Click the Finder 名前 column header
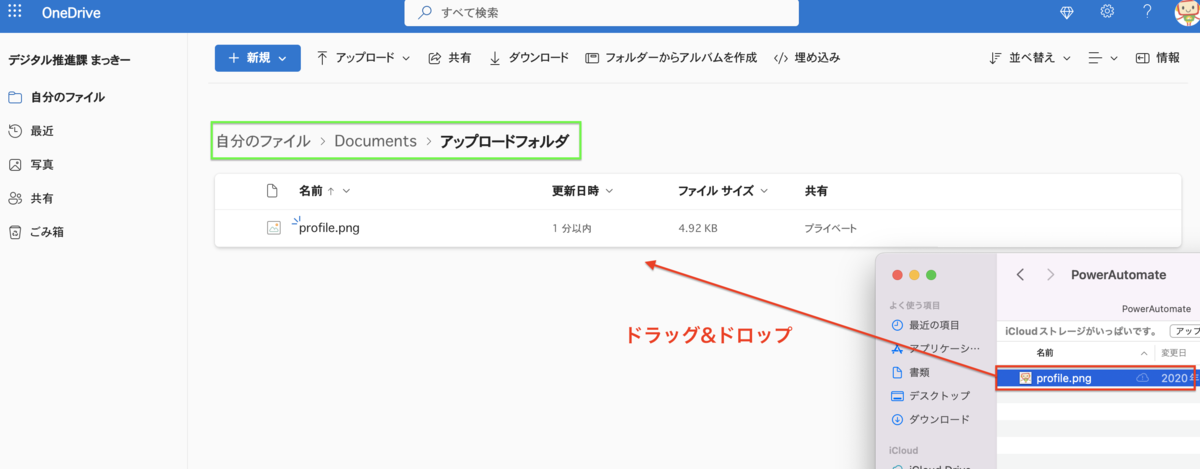 tap(1044, 353)
